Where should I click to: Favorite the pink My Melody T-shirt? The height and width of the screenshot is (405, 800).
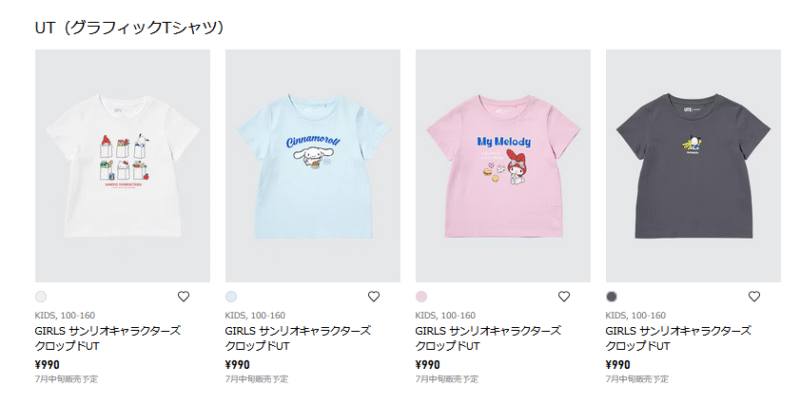tap(564, 296)
